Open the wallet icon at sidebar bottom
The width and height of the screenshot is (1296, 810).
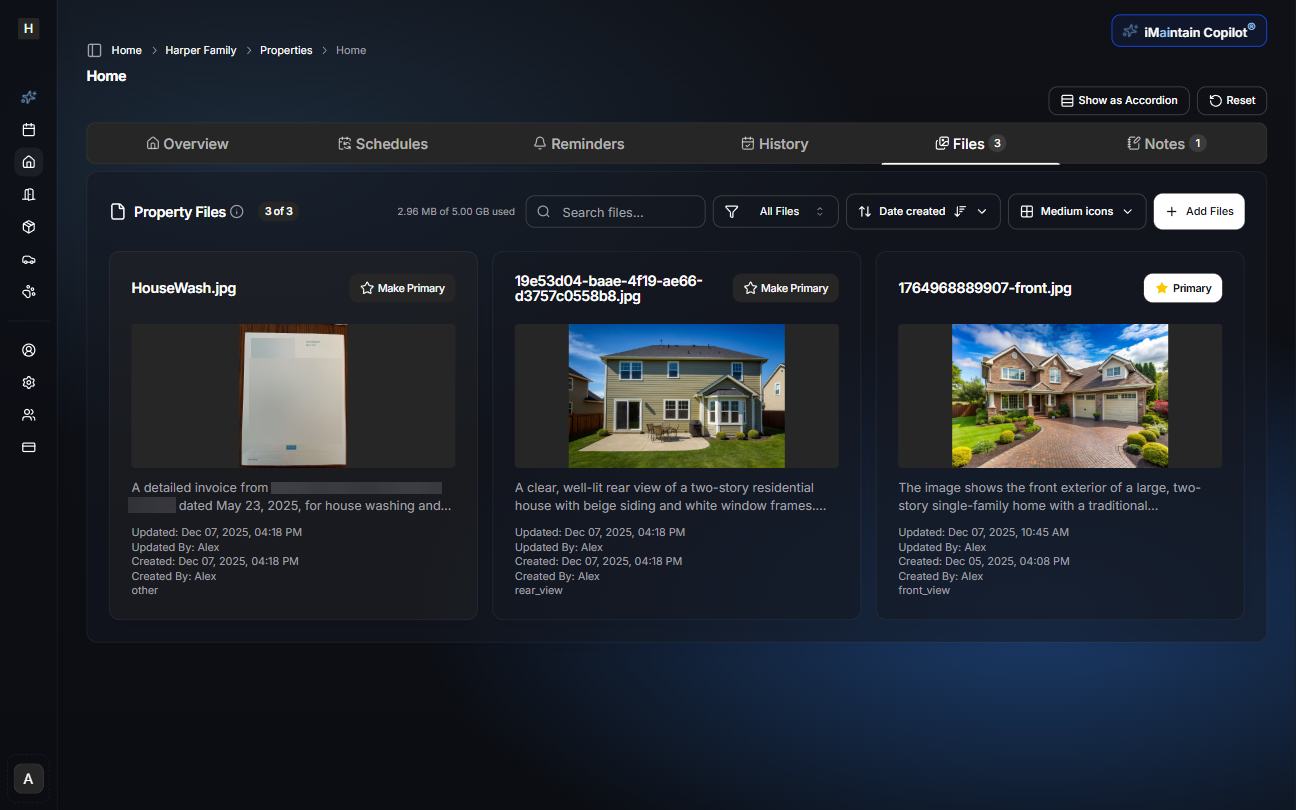[x=28, y=447]
